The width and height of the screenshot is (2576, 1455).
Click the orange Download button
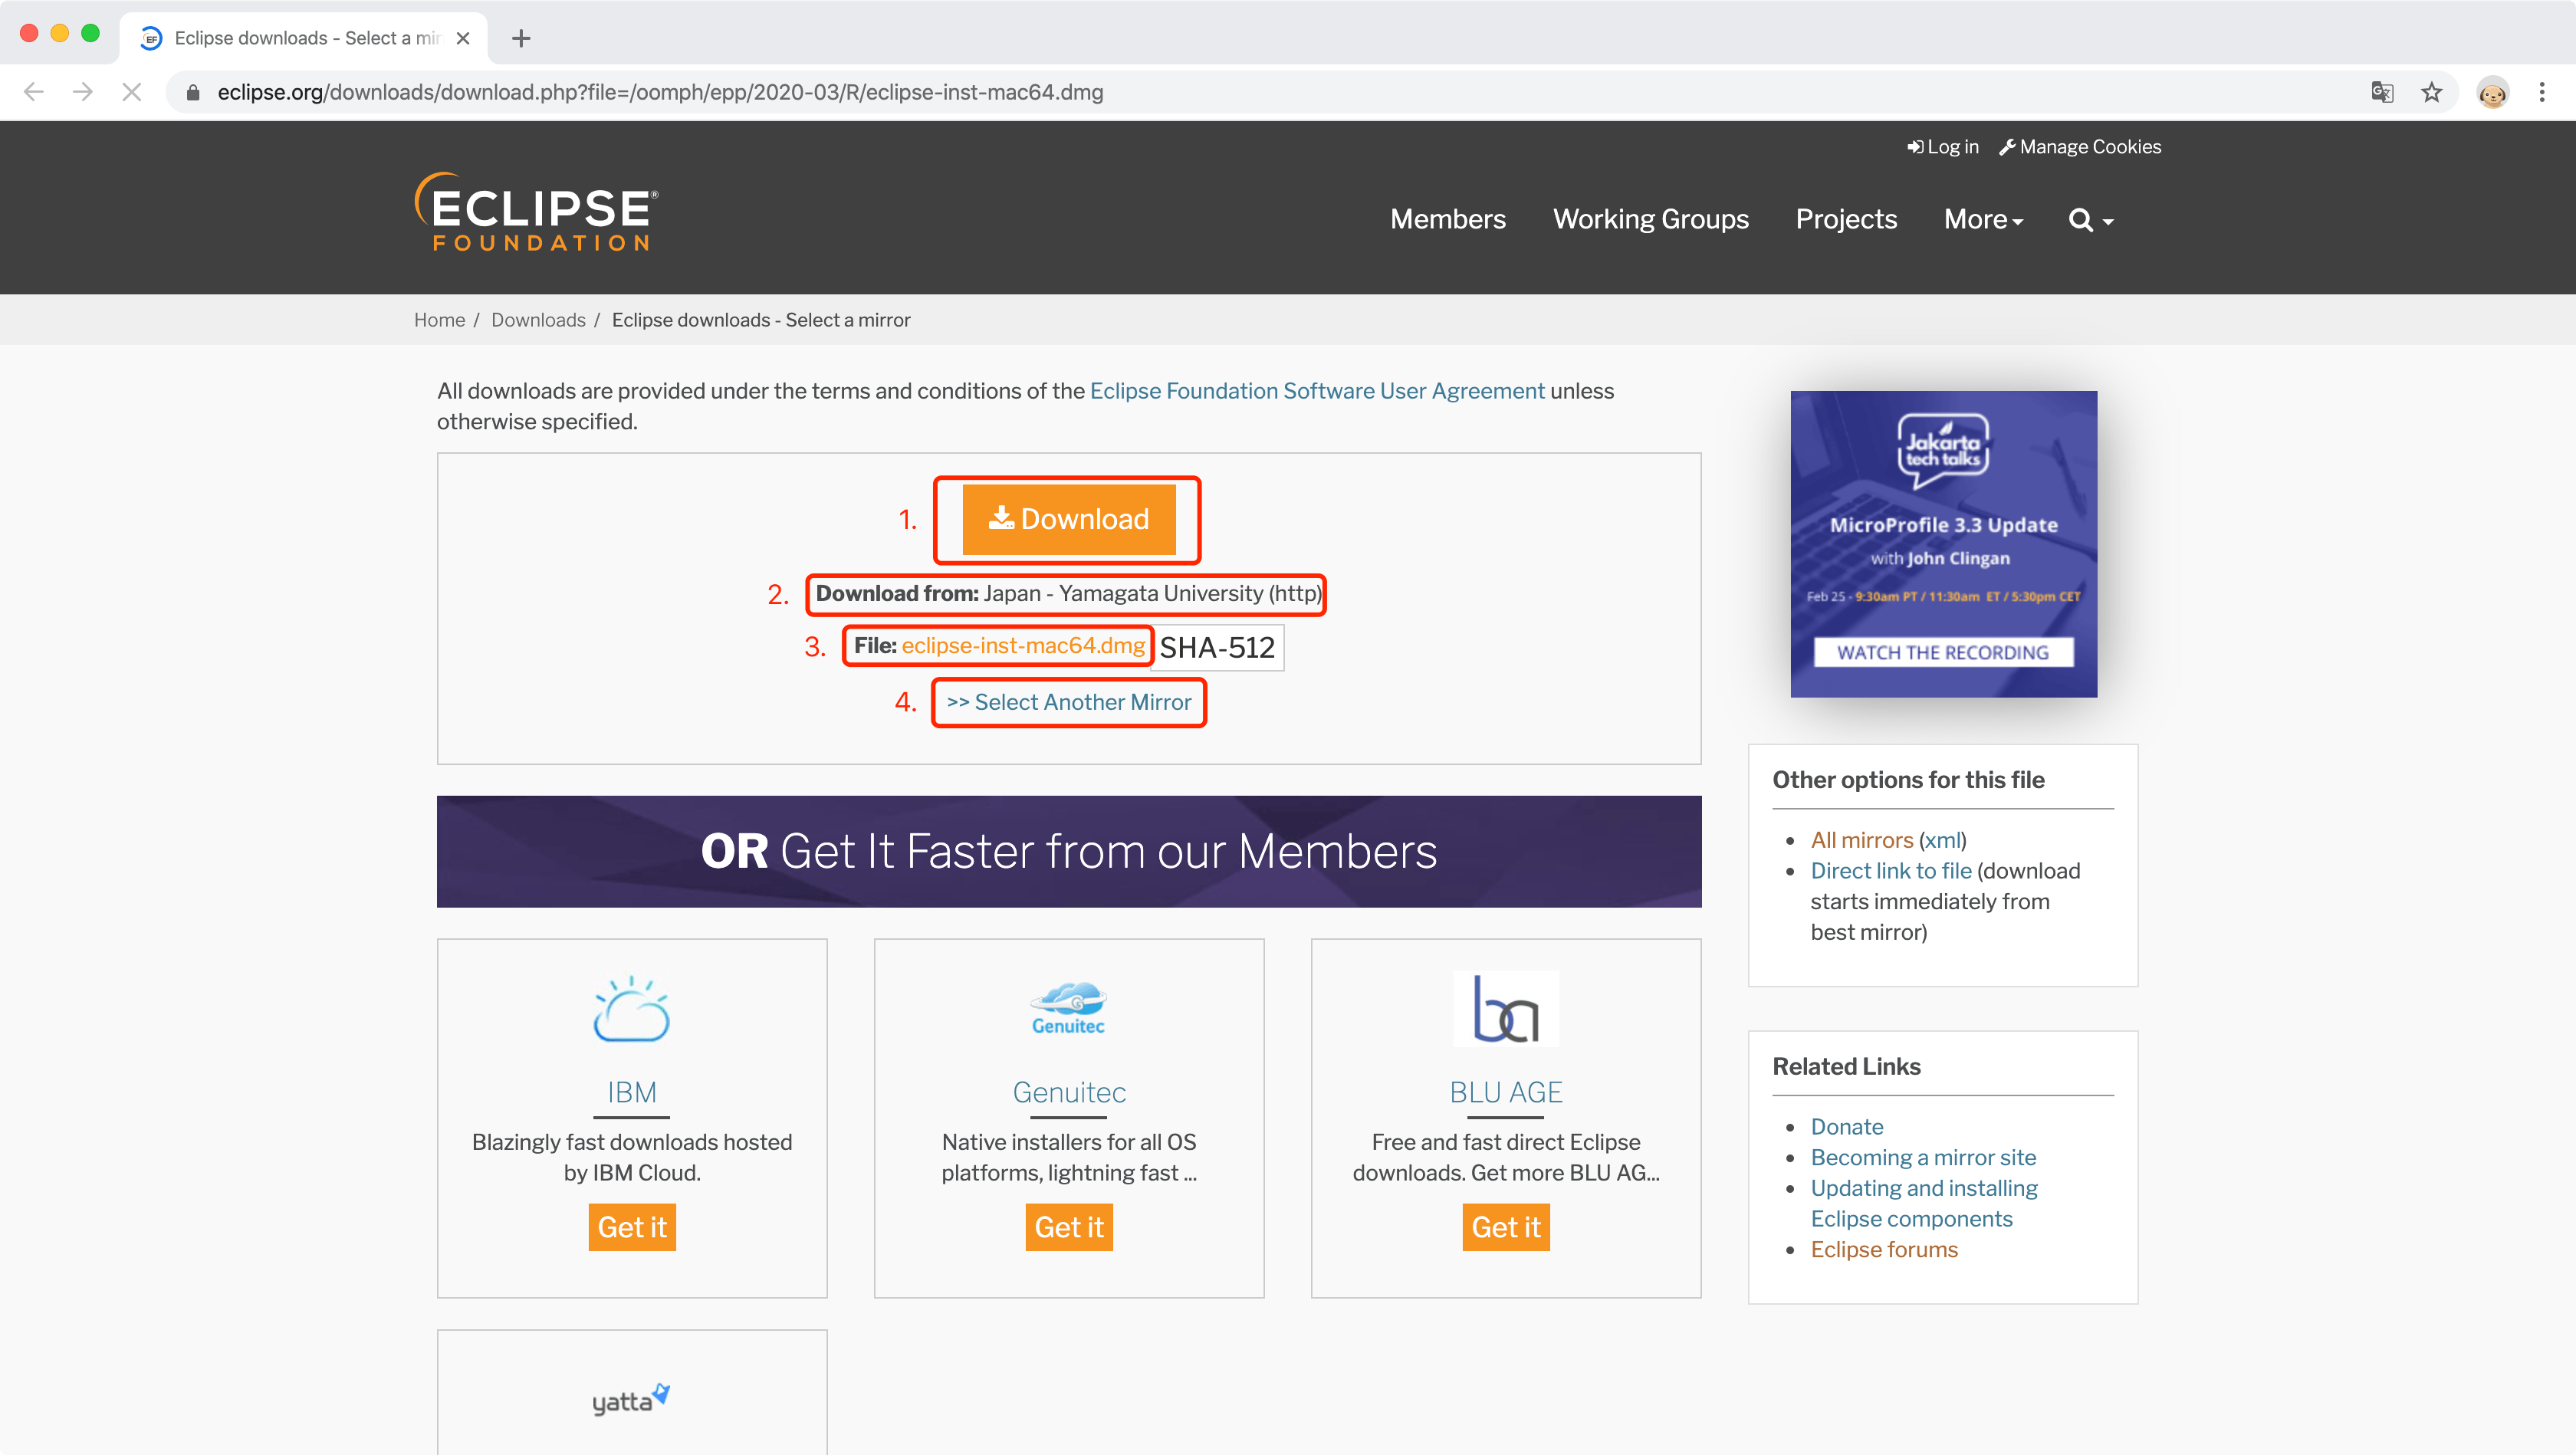click(x=1069, y=519)
